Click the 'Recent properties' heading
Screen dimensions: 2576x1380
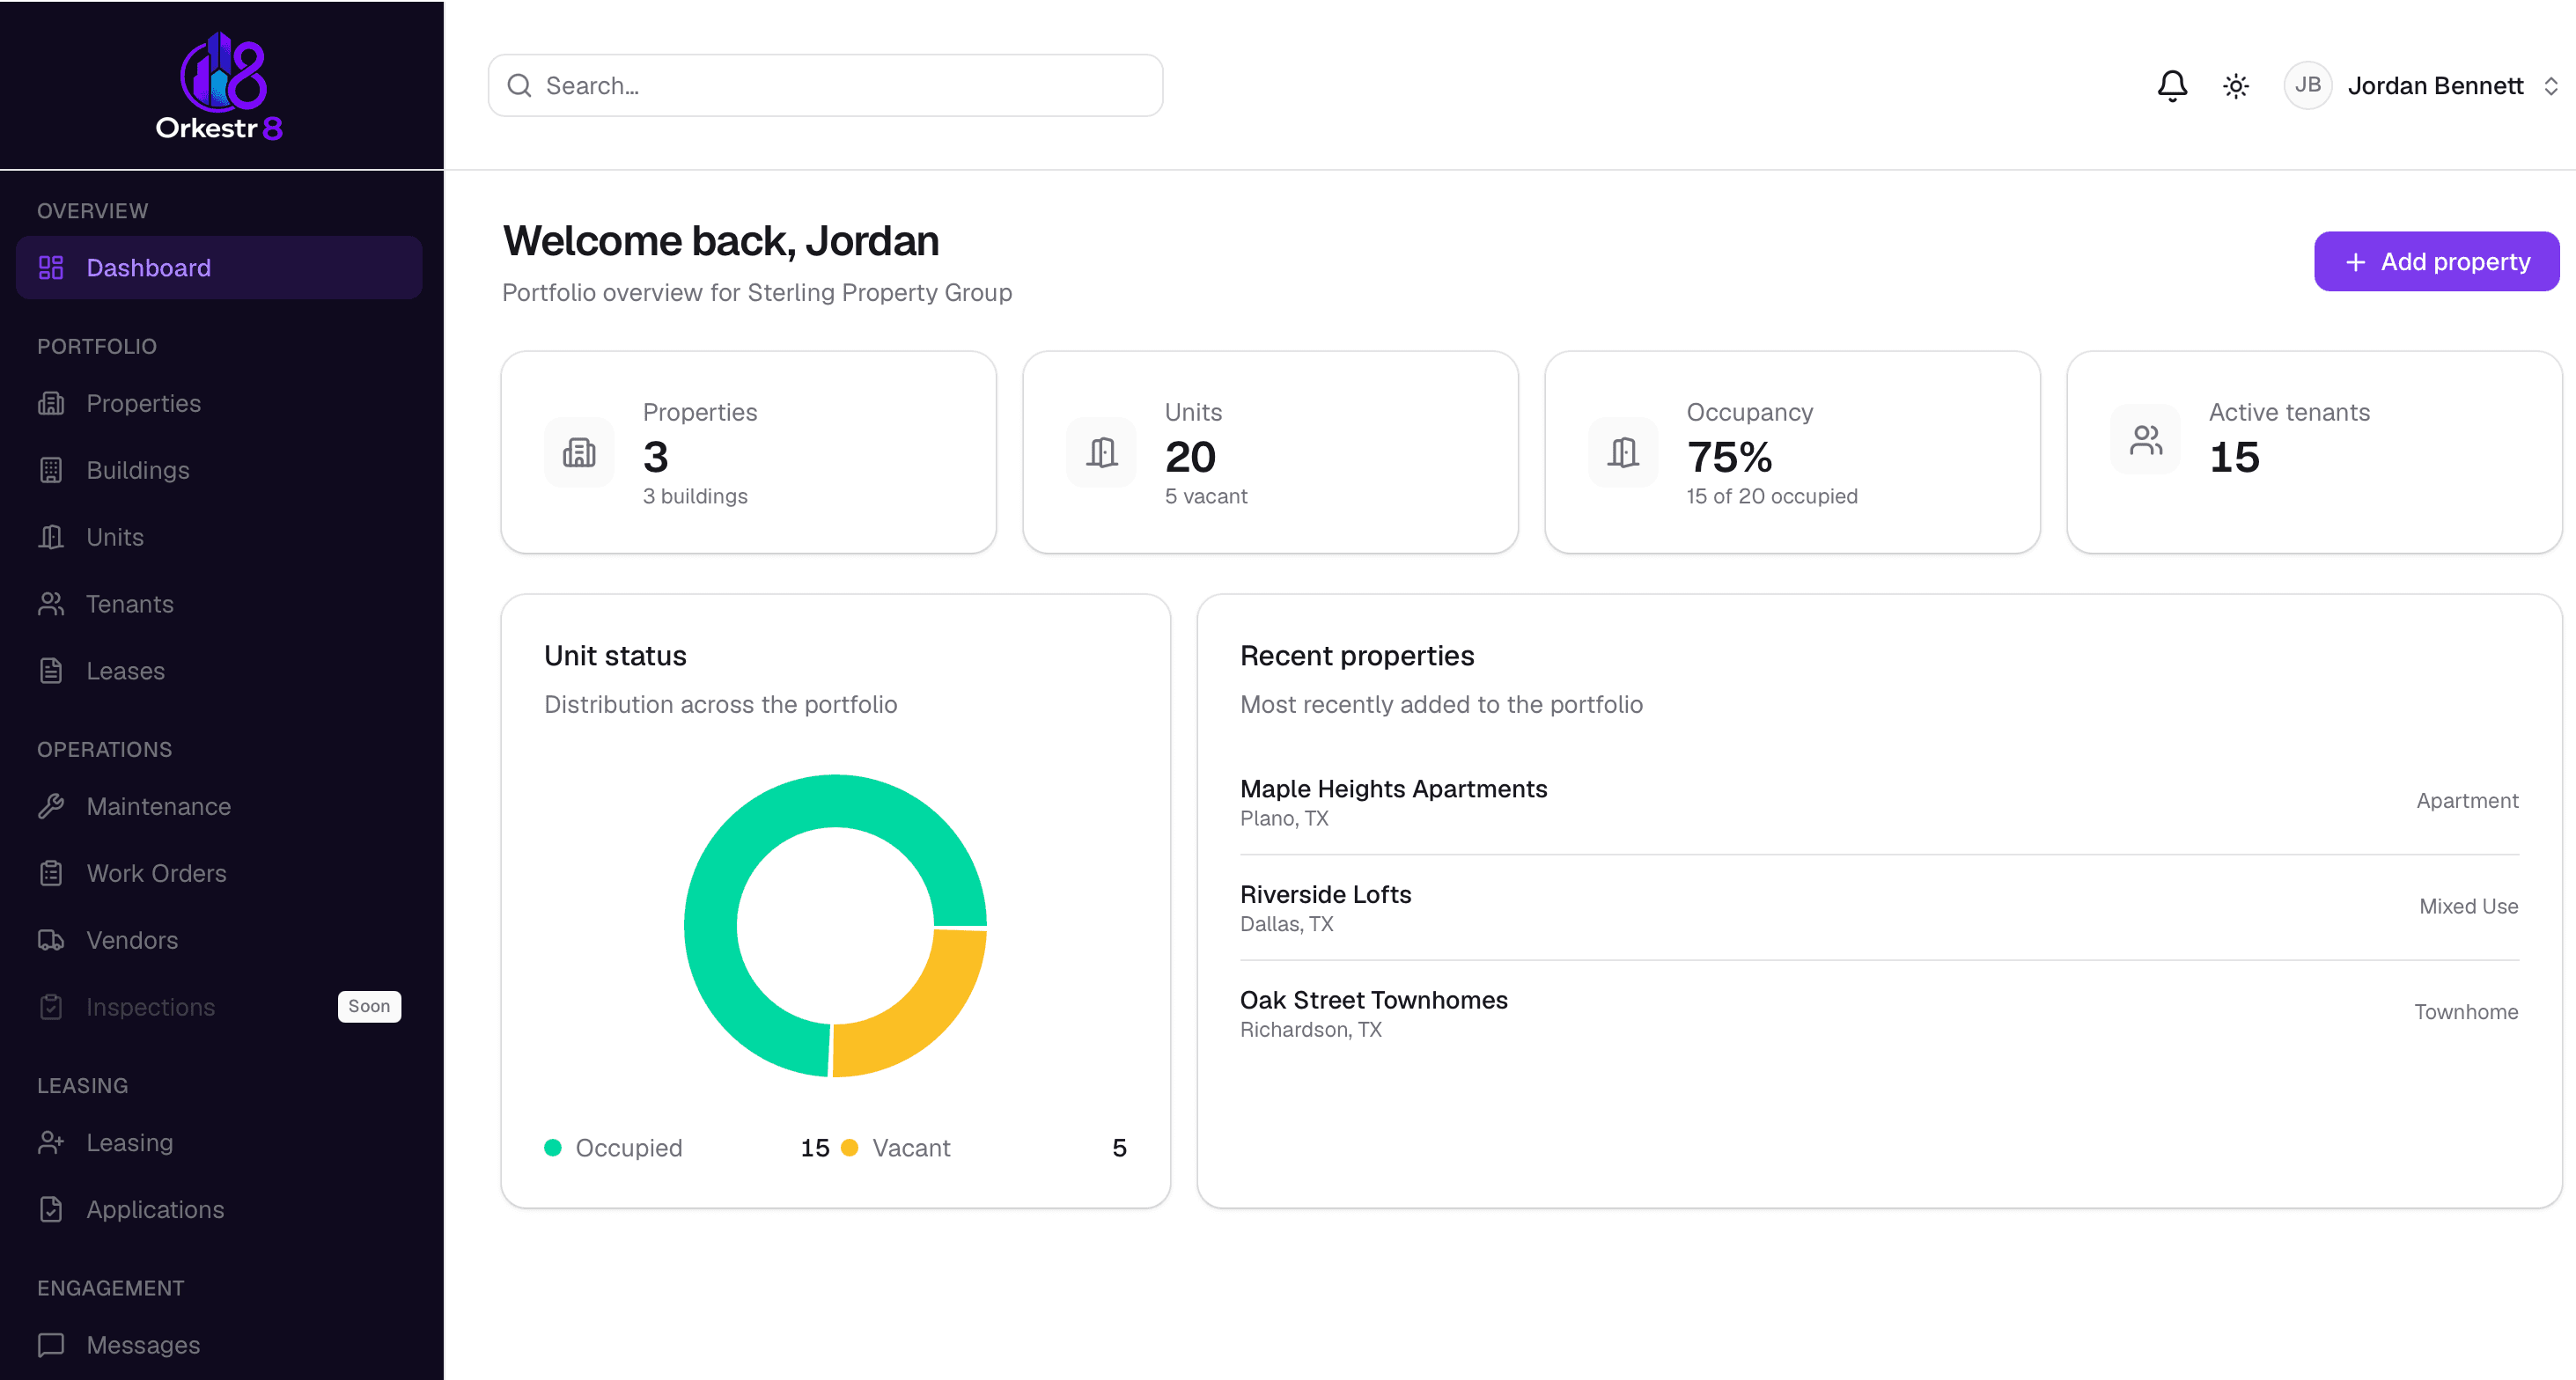tap(1357, 656)
